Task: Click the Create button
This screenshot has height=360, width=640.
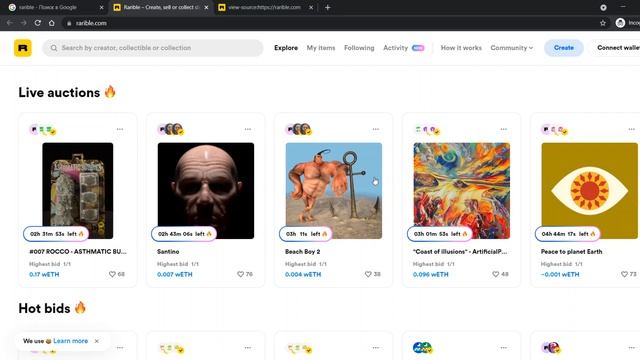Action: point(564,48)
